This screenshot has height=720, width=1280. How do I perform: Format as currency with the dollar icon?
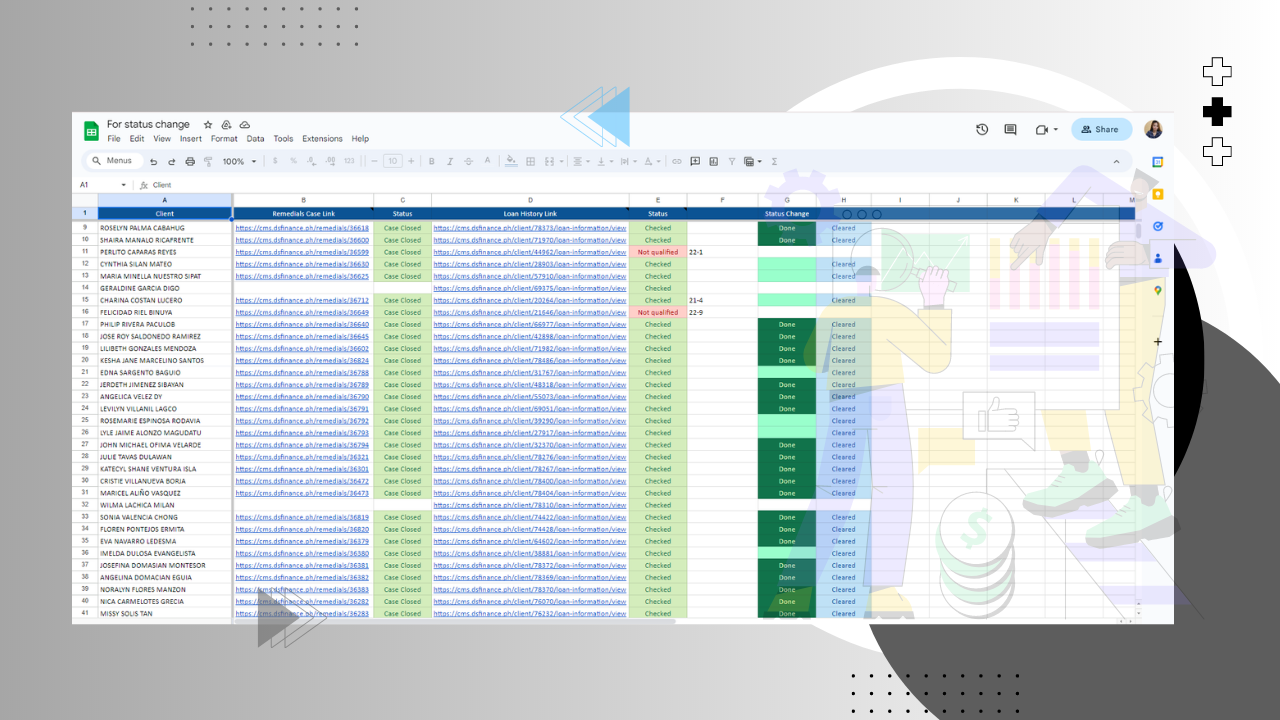coord(276,161)
